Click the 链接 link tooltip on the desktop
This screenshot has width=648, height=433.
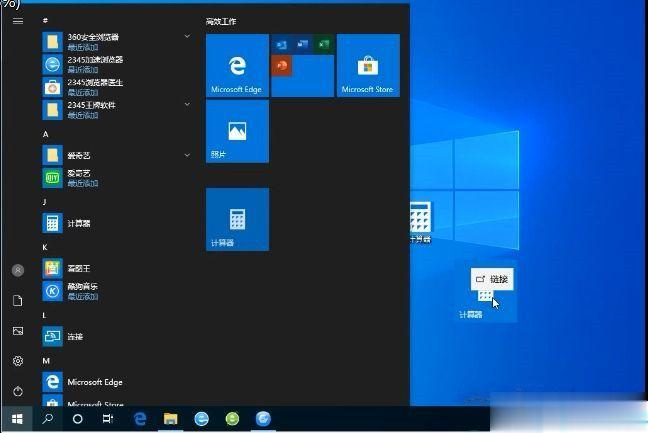[x=492, y=279]
